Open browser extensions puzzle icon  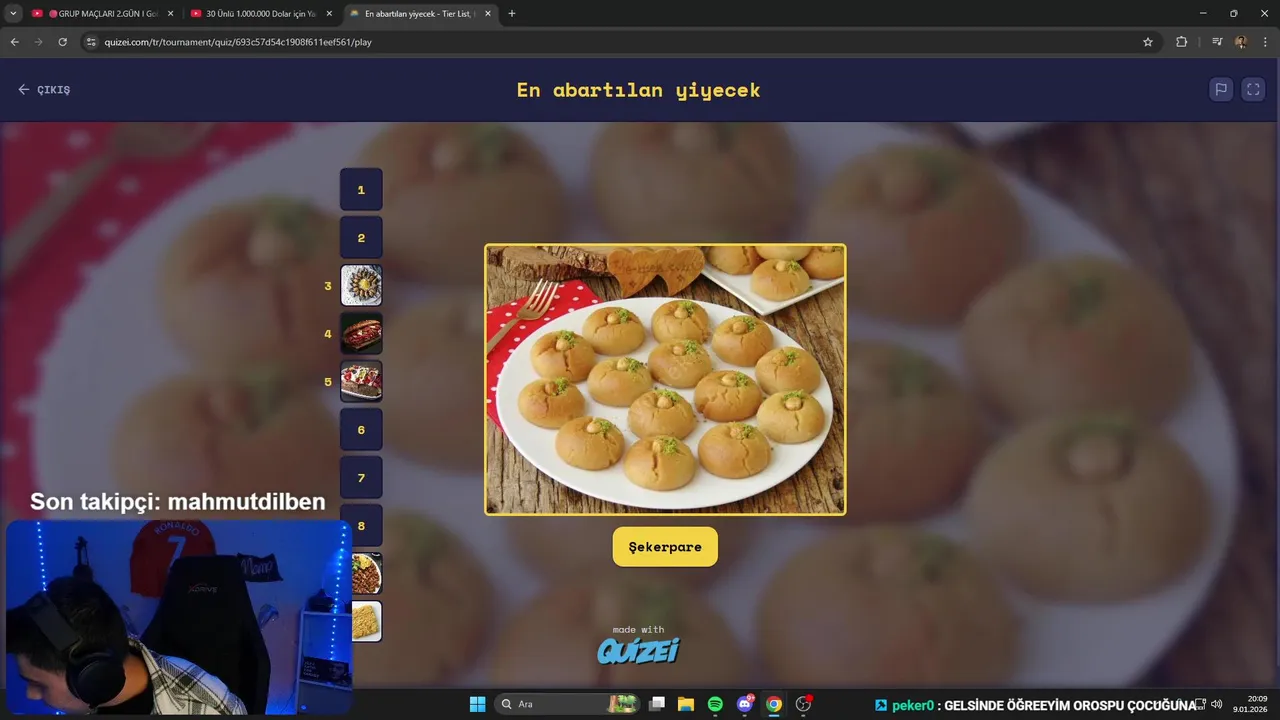[1182, 42]
